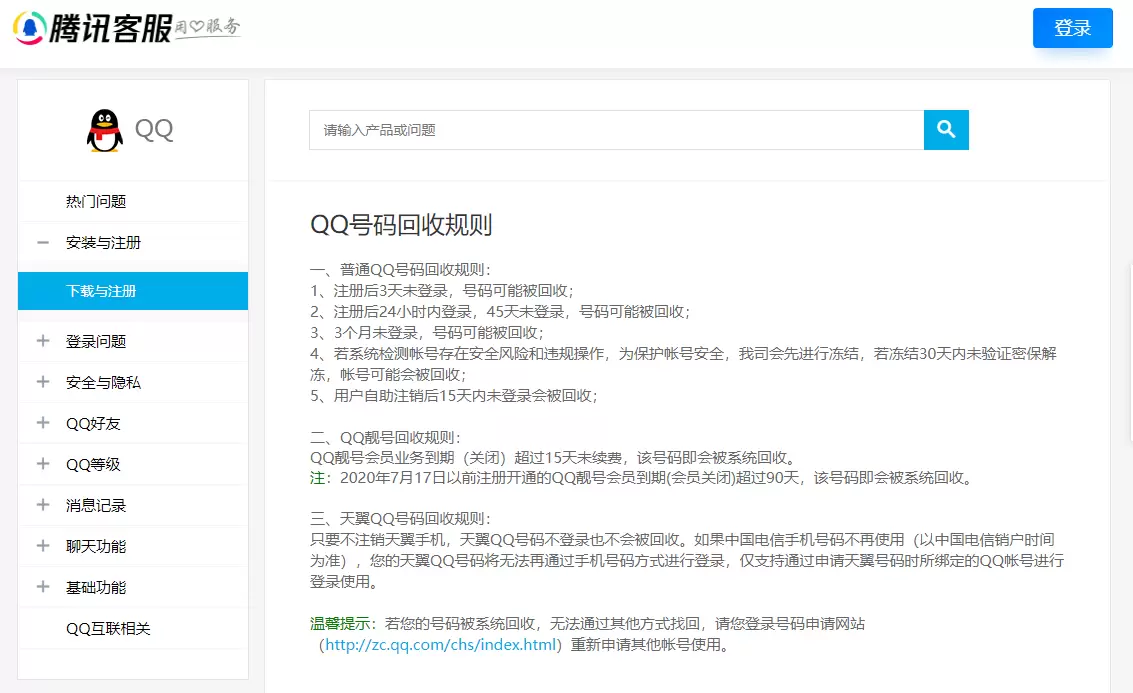Click the 用心服务 slogan text

[x=207, y=27]
